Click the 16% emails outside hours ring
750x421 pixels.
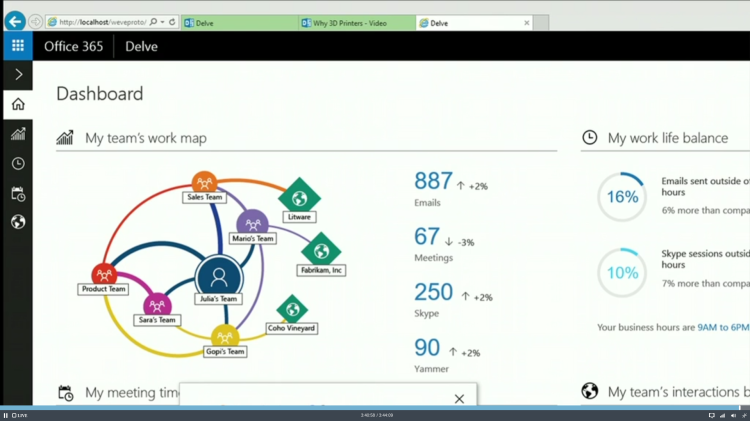622,197
